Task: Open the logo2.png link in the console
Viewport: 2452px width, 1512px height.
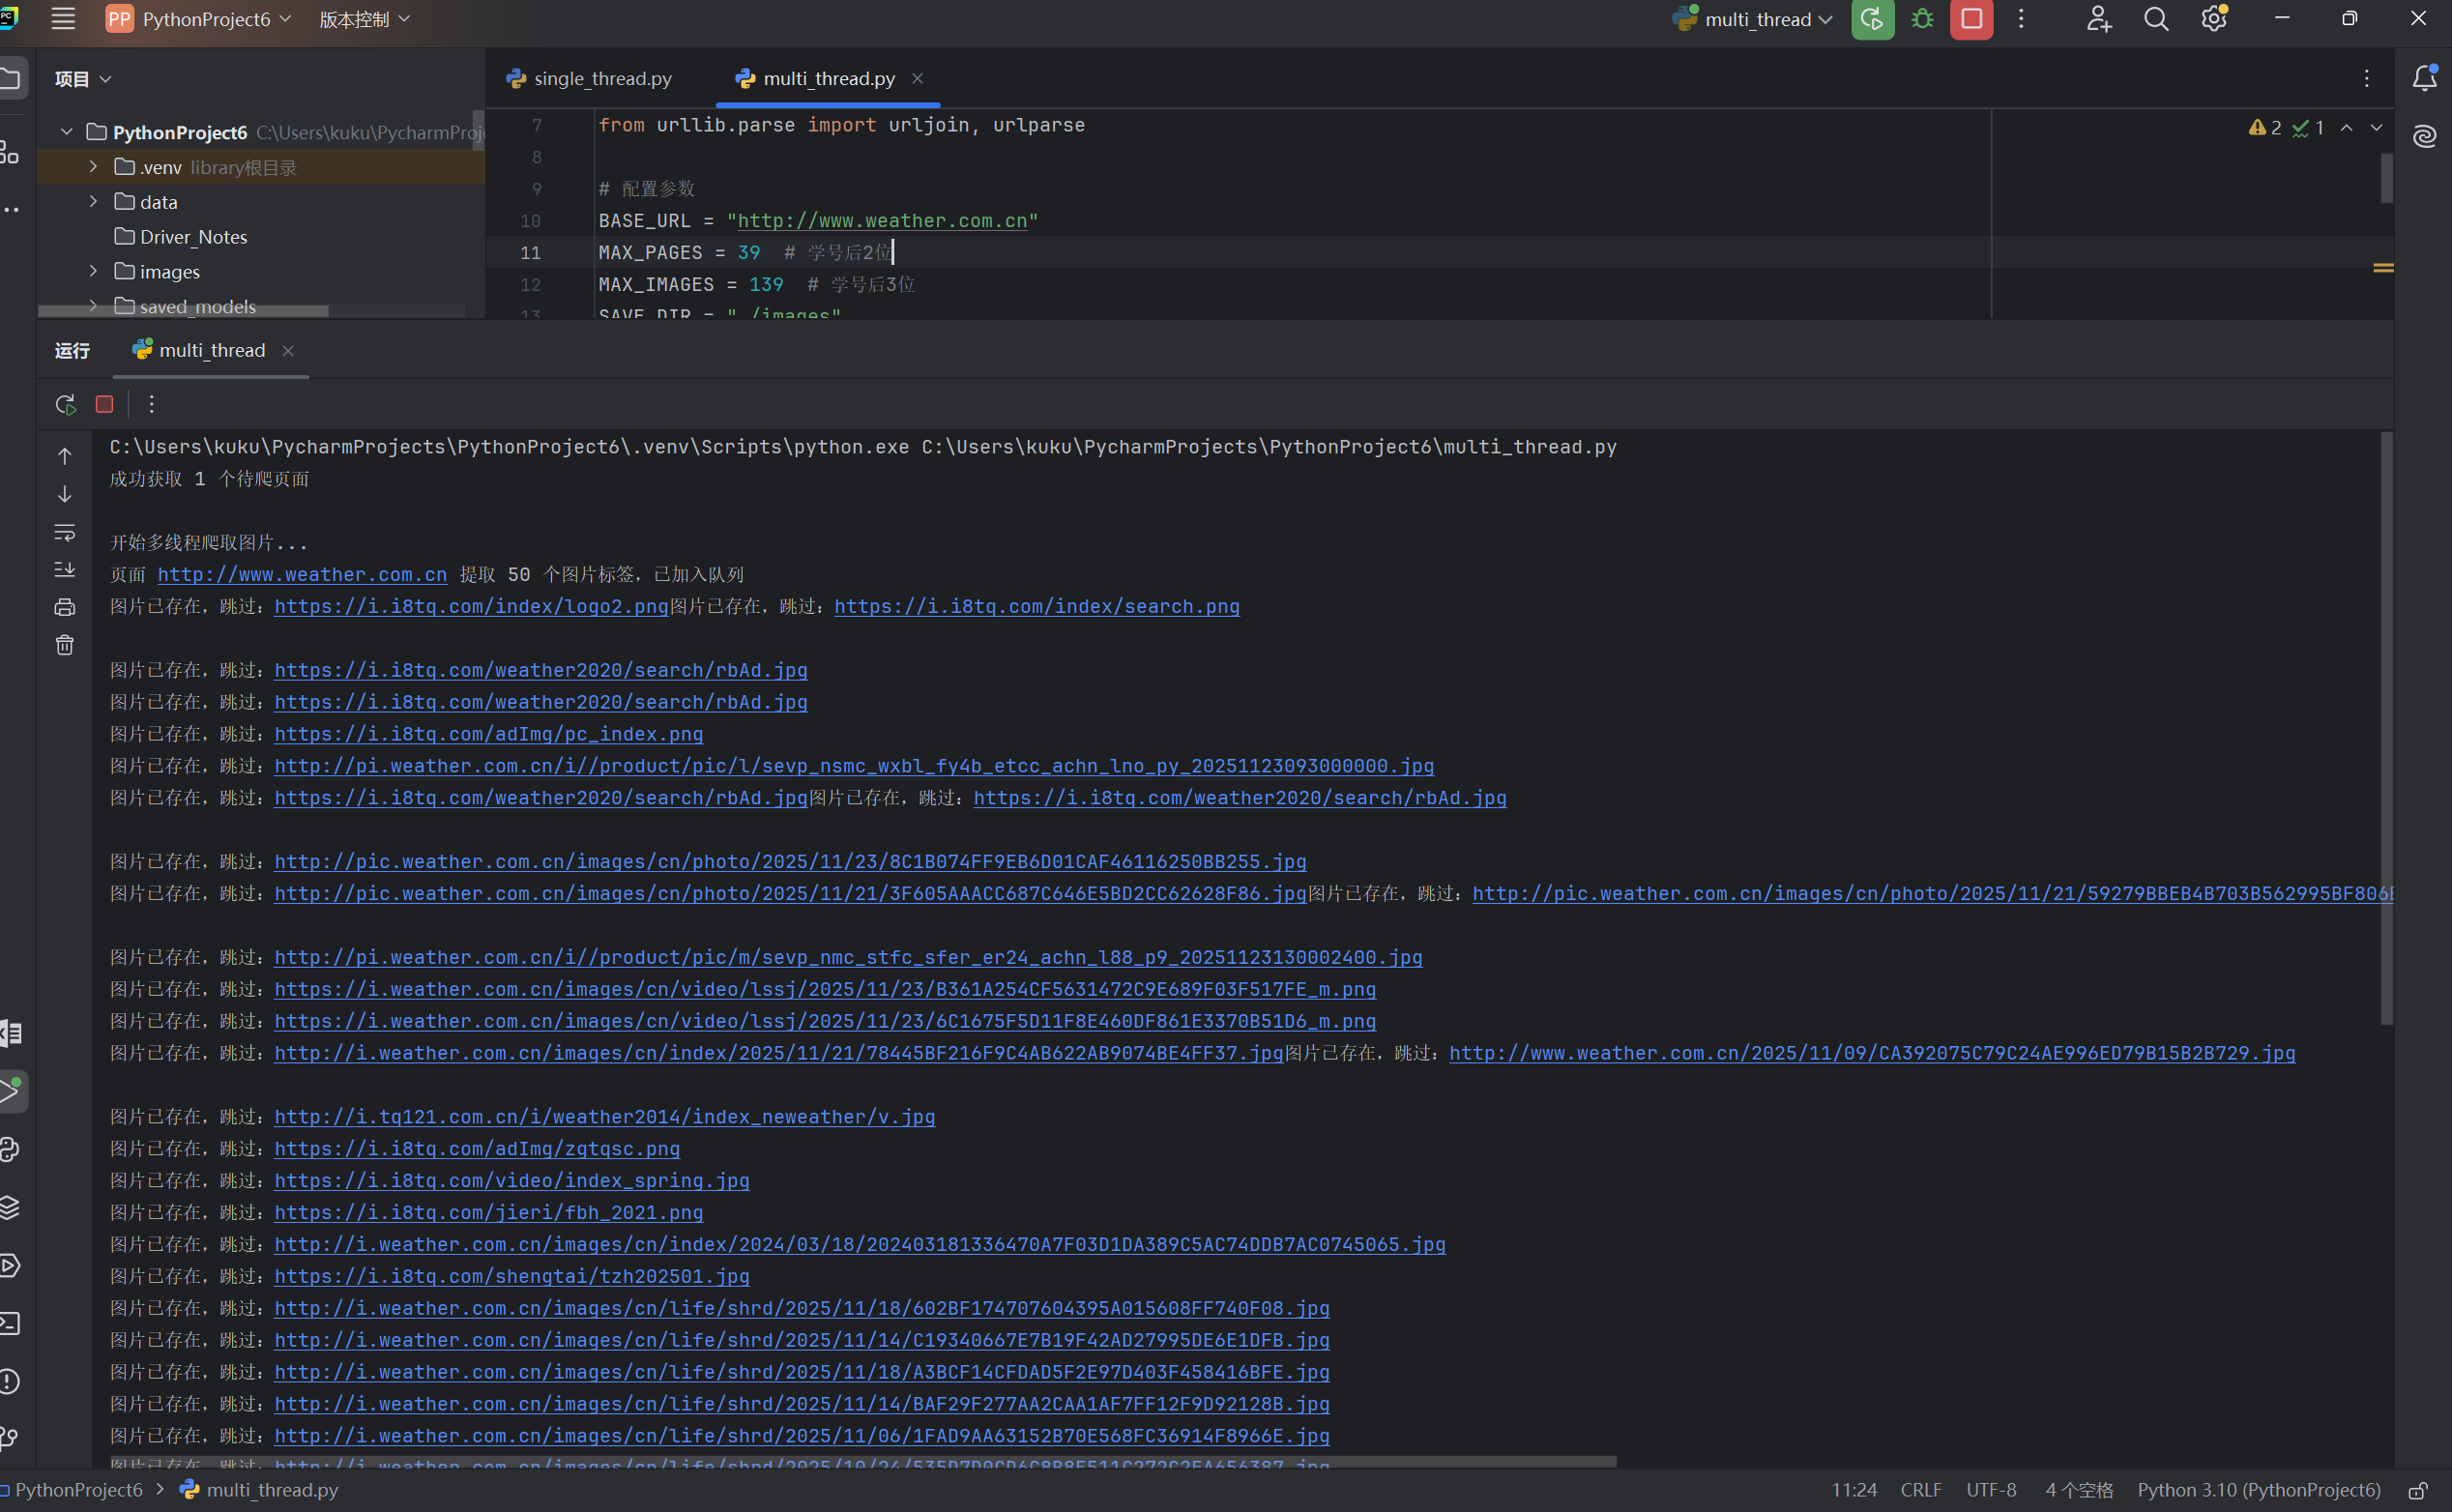Action: (470, 606)
